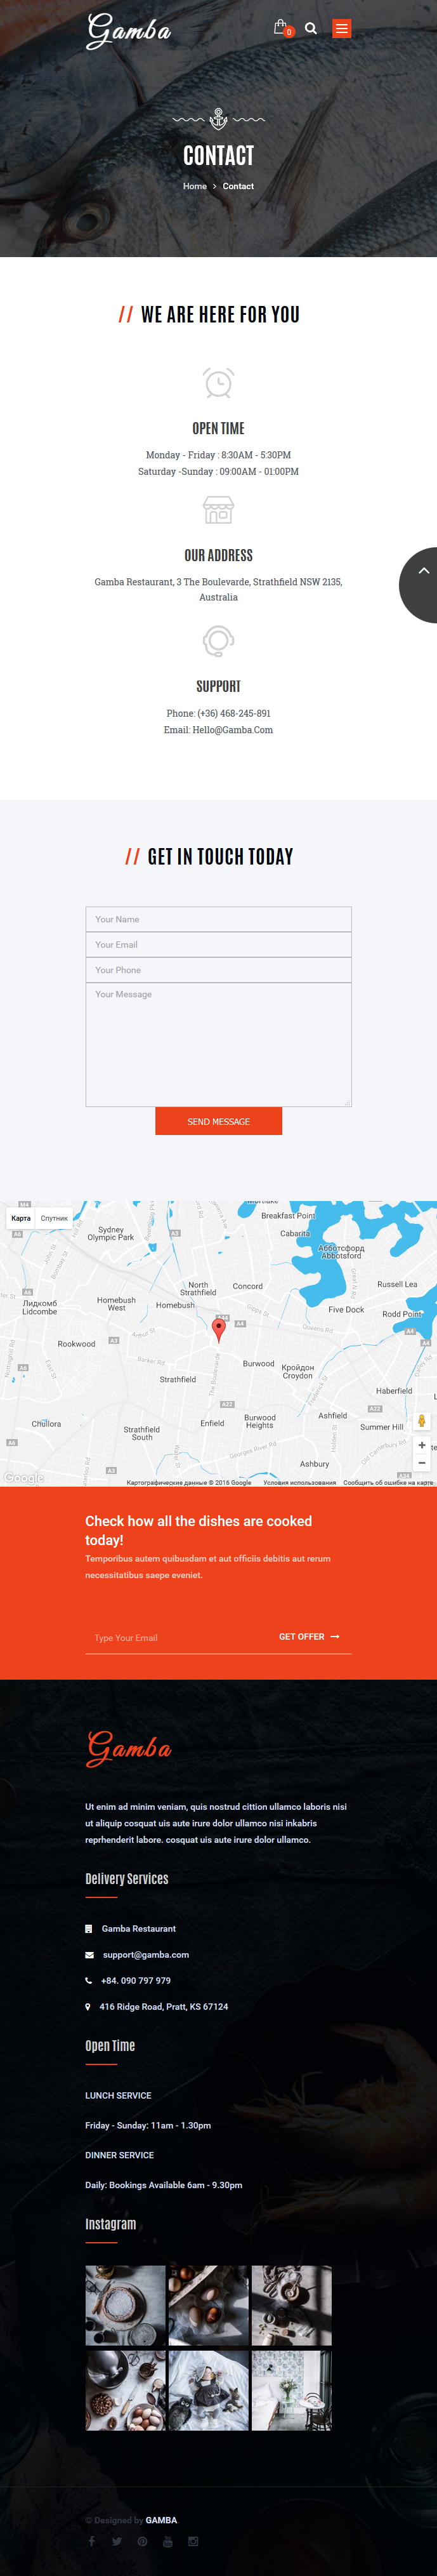Click the map zoom in plus
Image resolution: width=437 pixels, height=2576 pixels.
[422, 1445]
